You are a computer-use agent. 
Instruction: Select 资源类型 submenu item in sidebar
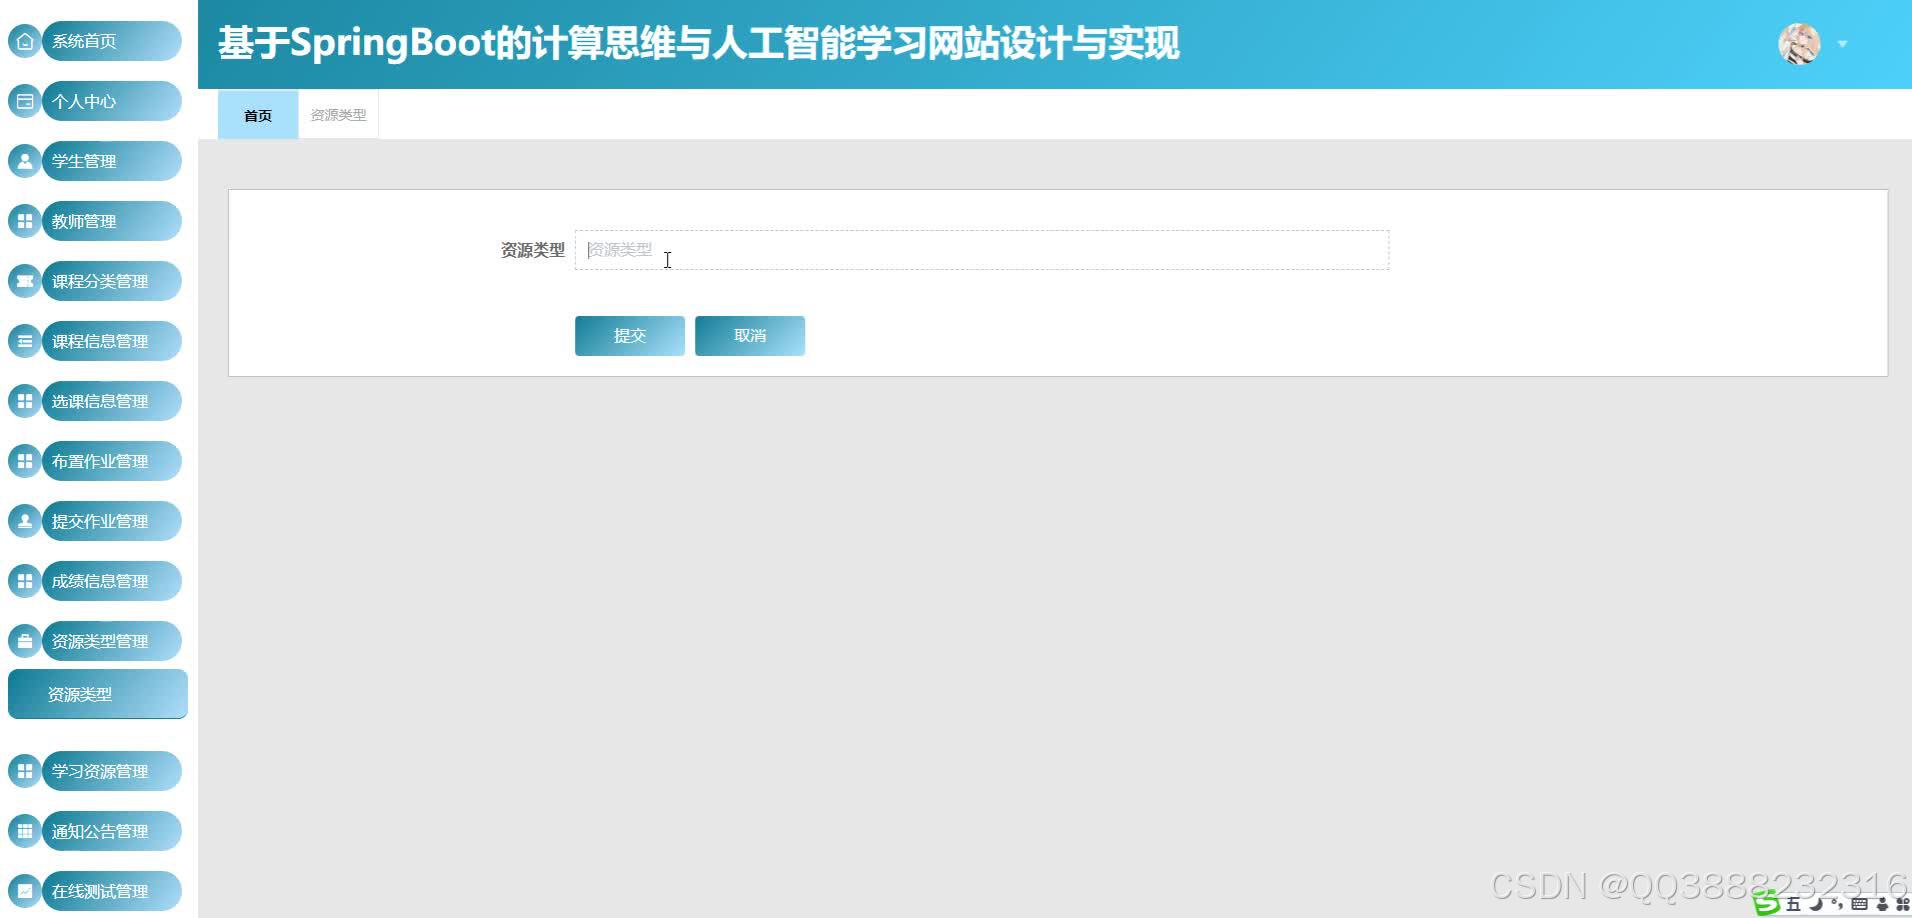point(97,693)
